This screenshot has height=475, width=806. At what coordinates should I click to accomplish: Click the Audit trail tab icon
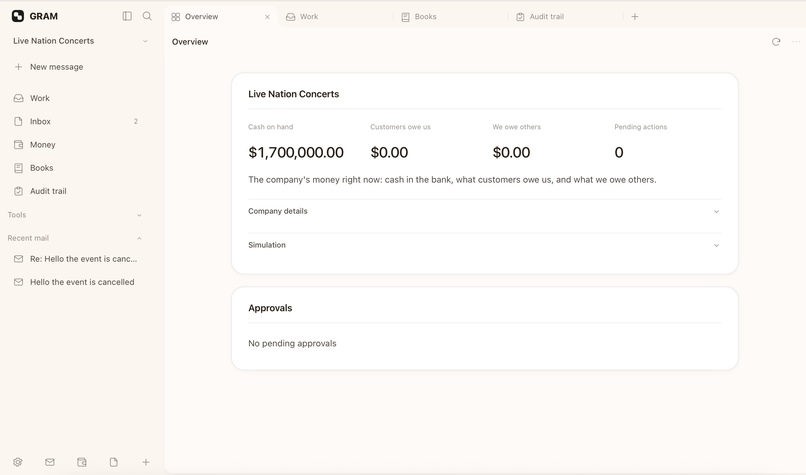(x=520, y=17)
